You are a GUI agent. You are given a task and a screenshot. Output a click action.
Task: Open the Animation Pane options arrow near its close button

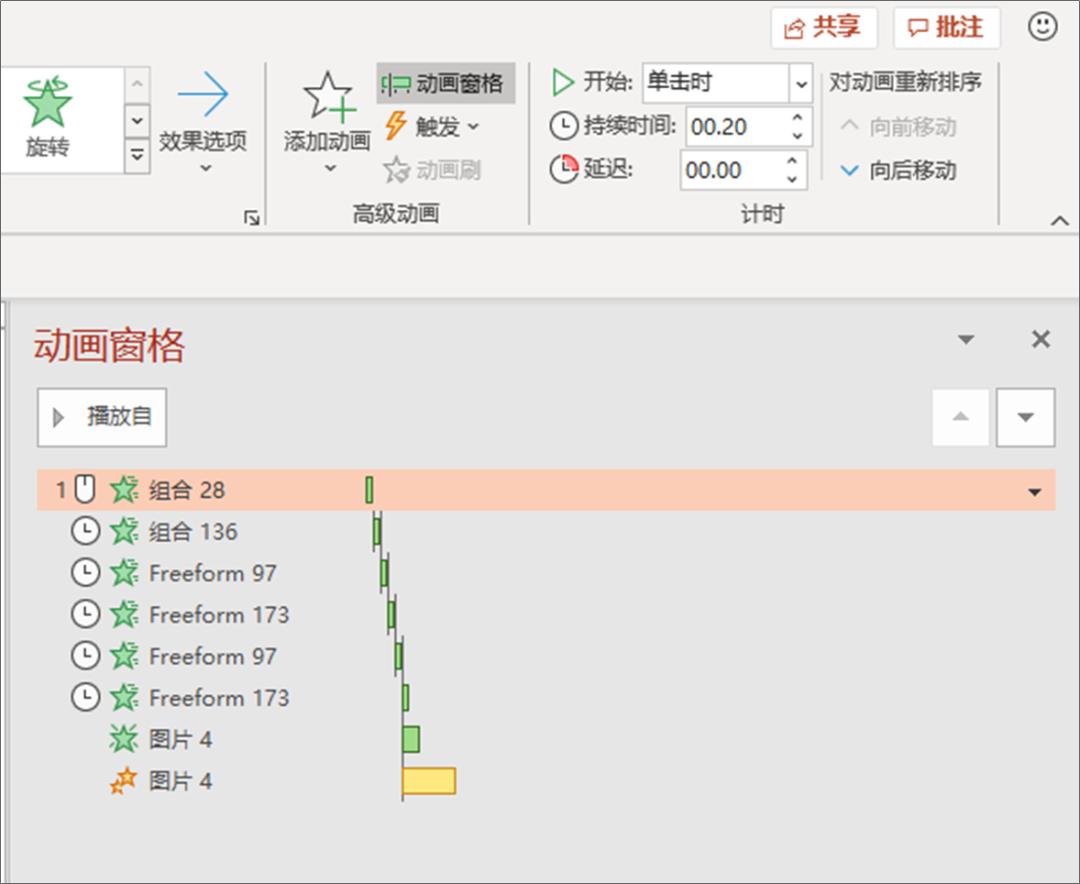[x=965, y=340]
